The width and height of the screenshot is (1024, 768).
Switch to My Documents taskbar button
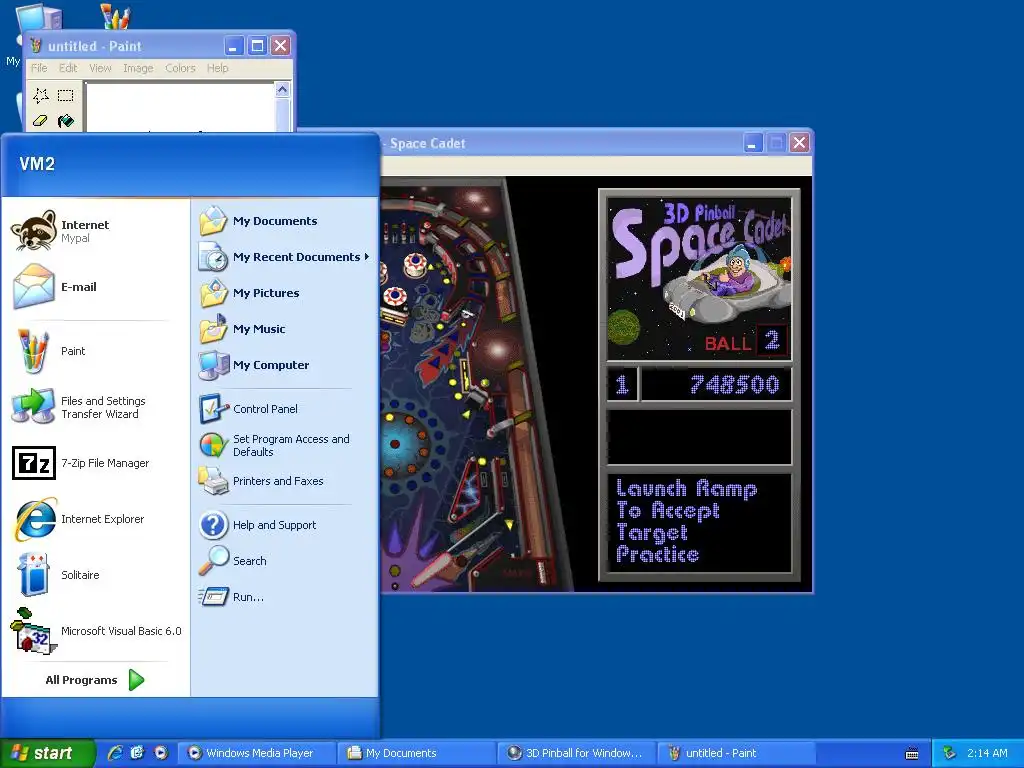pyautogui.click(x=417, y=753)
